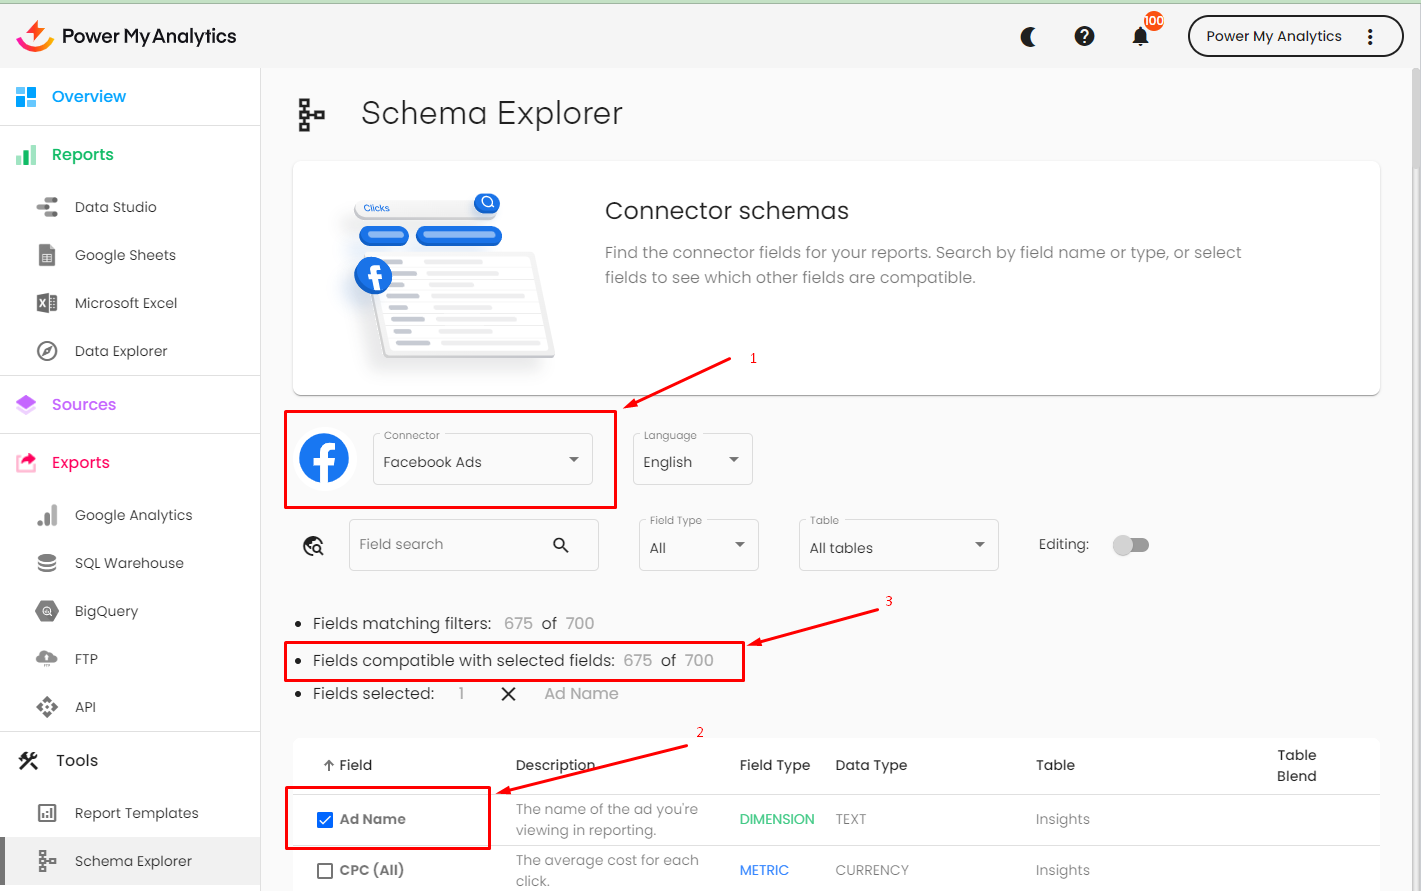Expand the Language dropdown

(x=692, y=460)
